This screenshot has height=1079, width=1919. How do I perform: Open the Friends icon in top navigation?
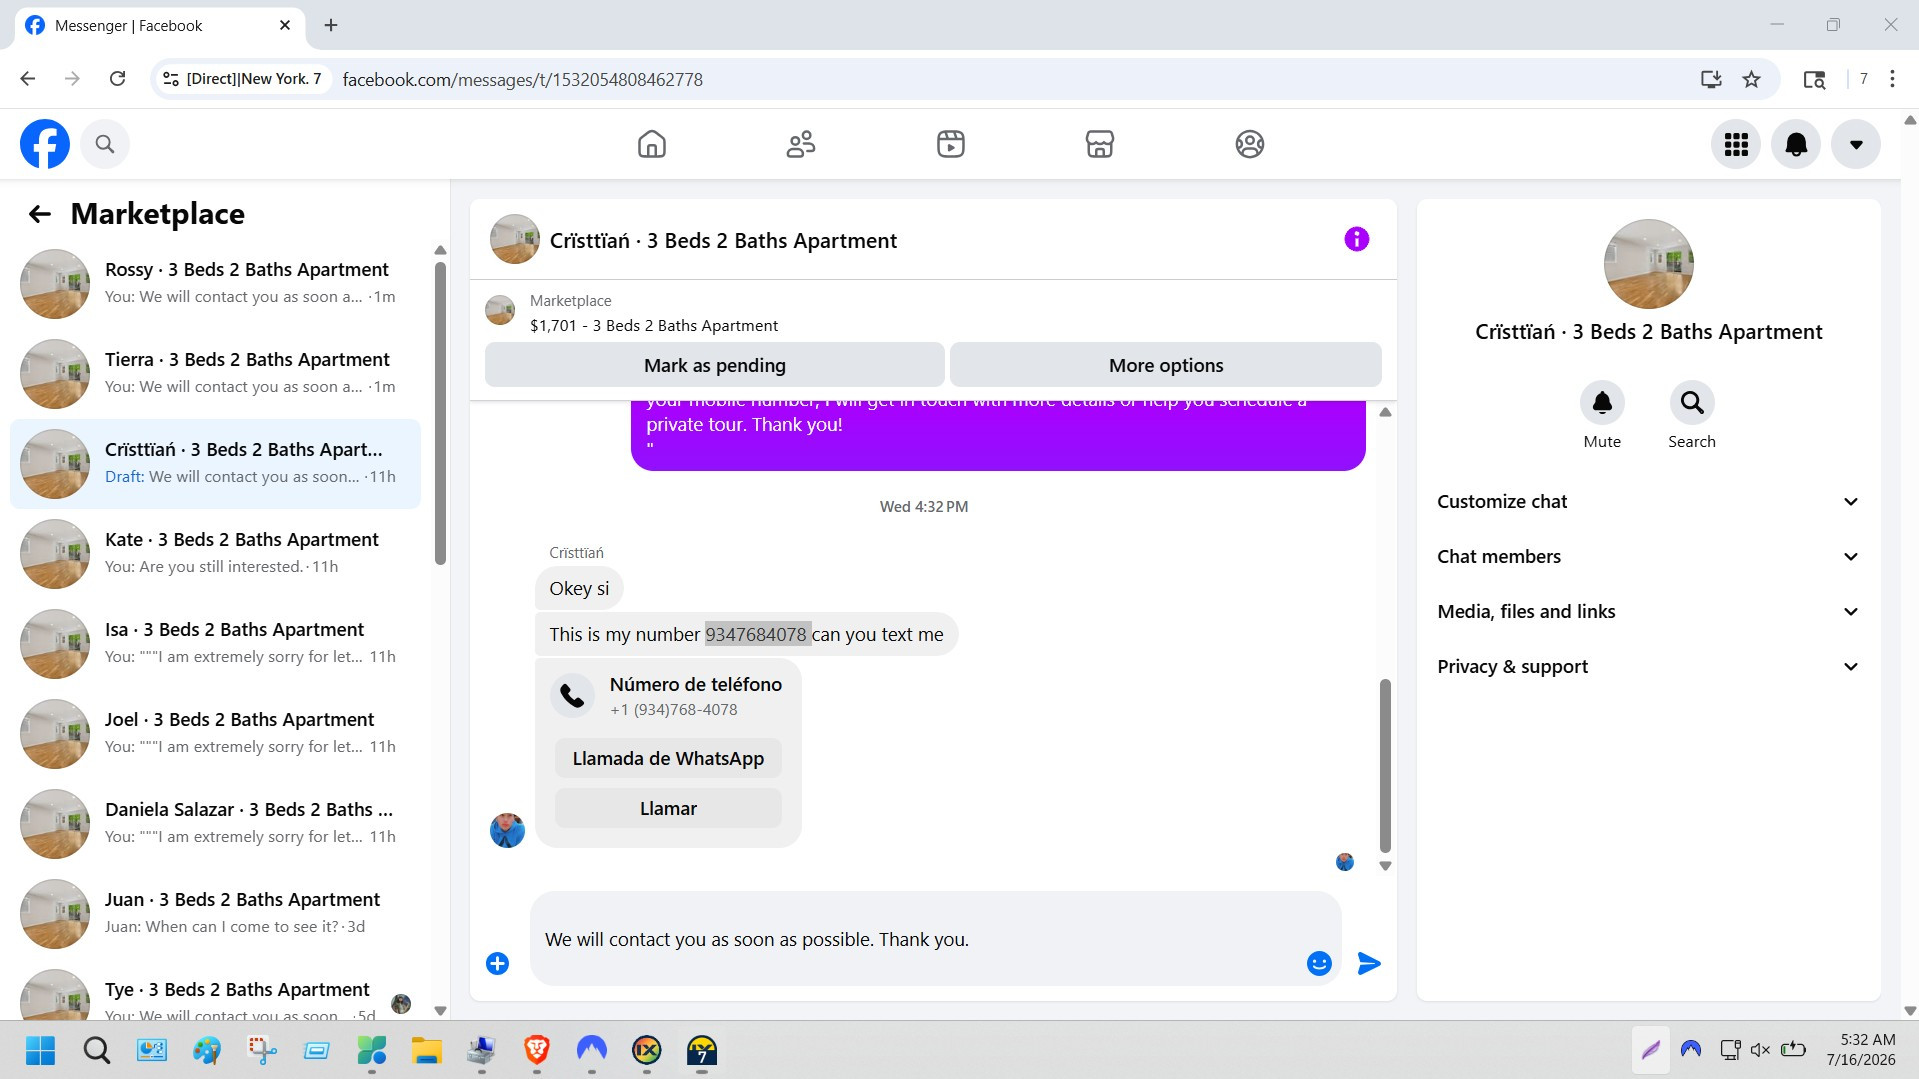pos(801,144)
